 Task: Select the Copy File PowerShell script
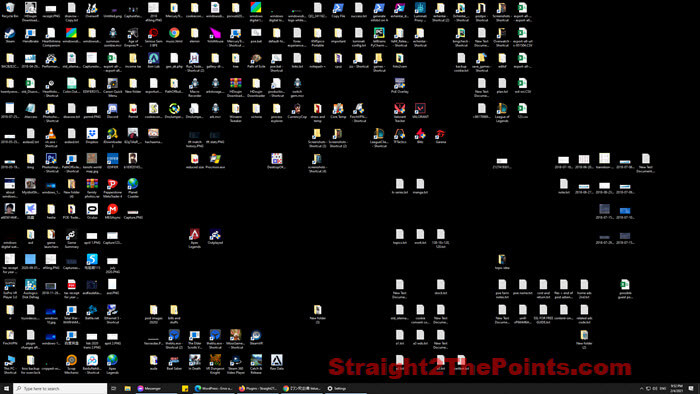[338, 10]
